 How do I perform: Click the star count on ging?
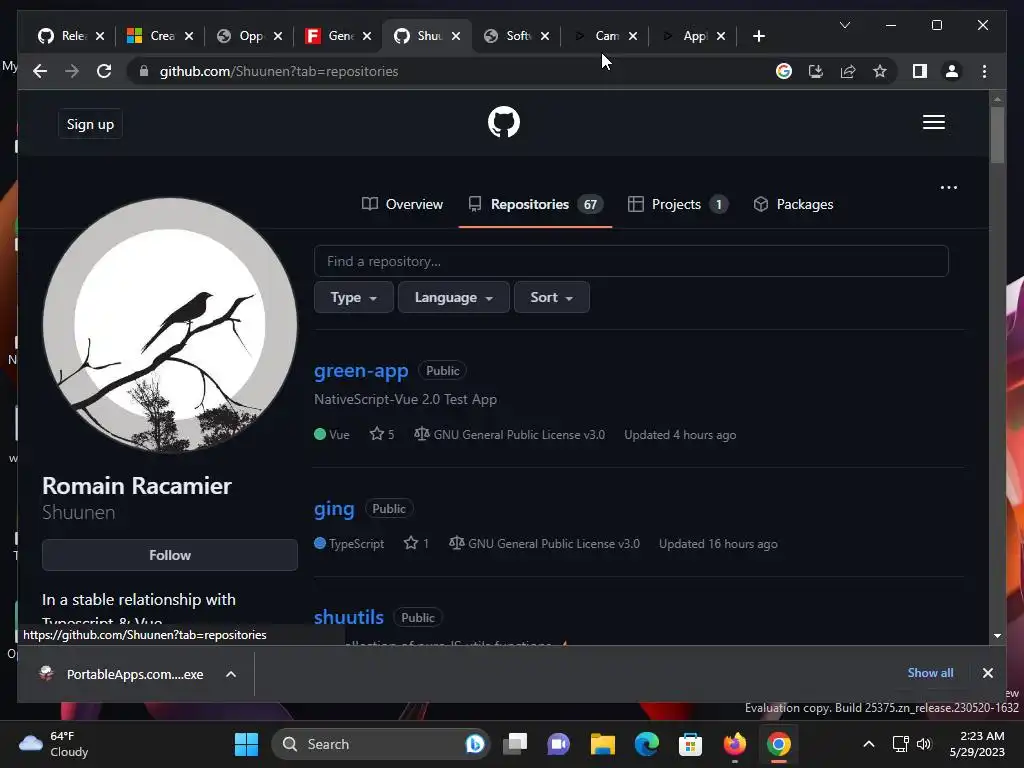[416, 543]
